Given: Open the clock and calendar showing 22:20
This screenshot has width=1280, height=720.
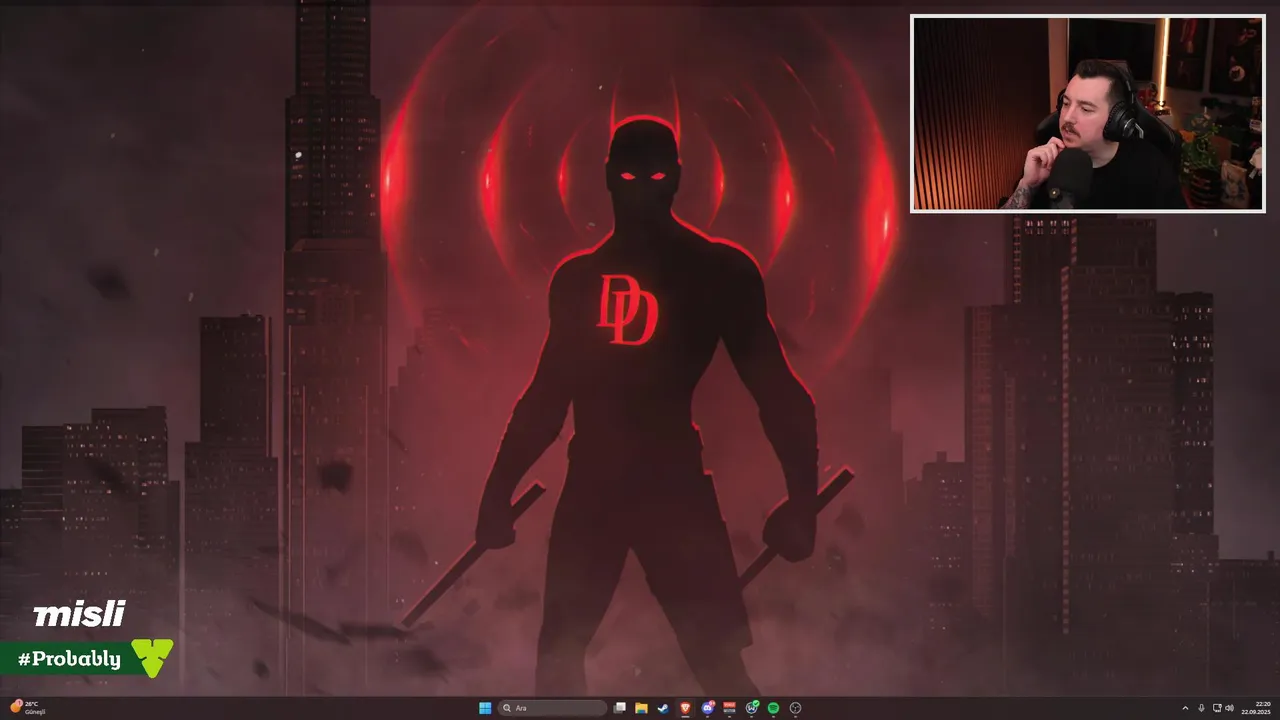Looking at the screenshot, I should [x=1256, y=708].
